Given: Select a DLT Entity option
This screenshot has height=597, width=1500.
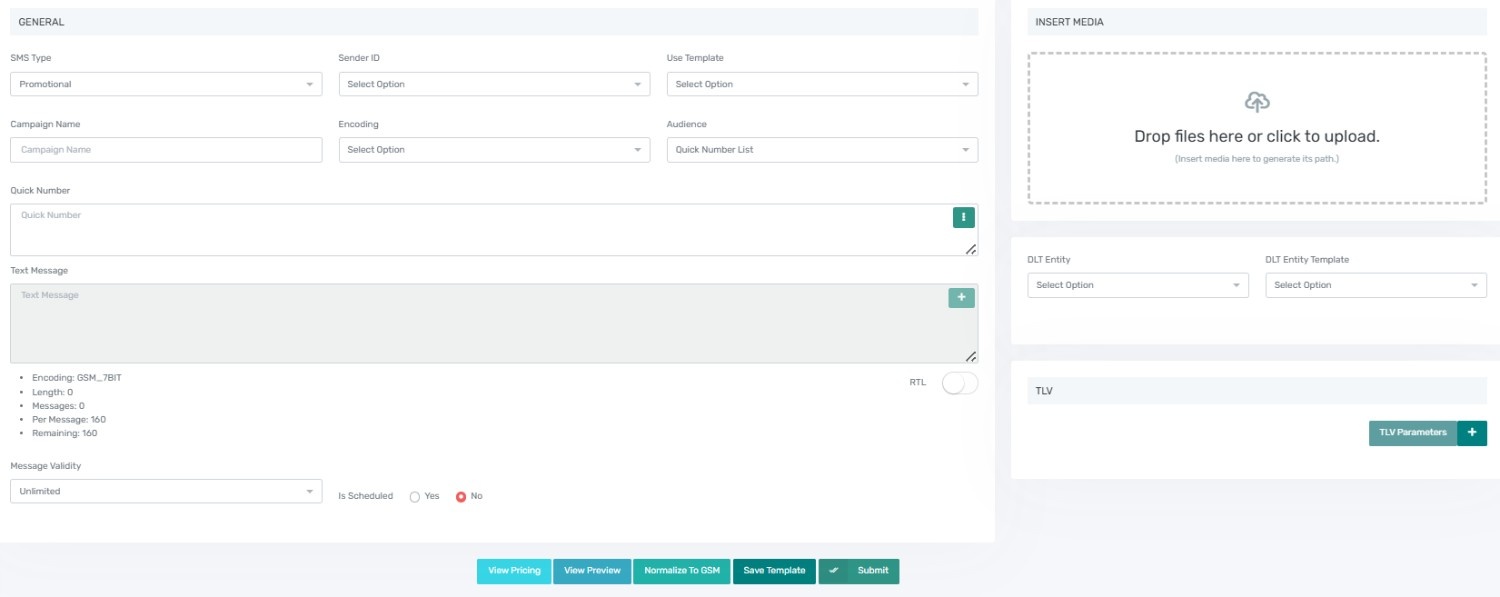Looking at the screenshot, I should [x=1137, y=284].
